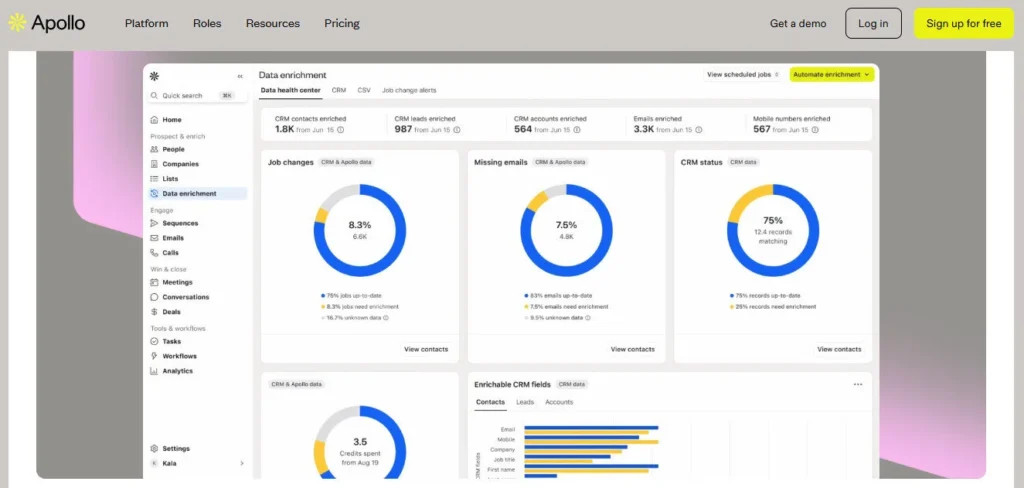Open the Home icon in the sidebar
The height and width of the screenshot is (488, 1024).
point(154,120)
